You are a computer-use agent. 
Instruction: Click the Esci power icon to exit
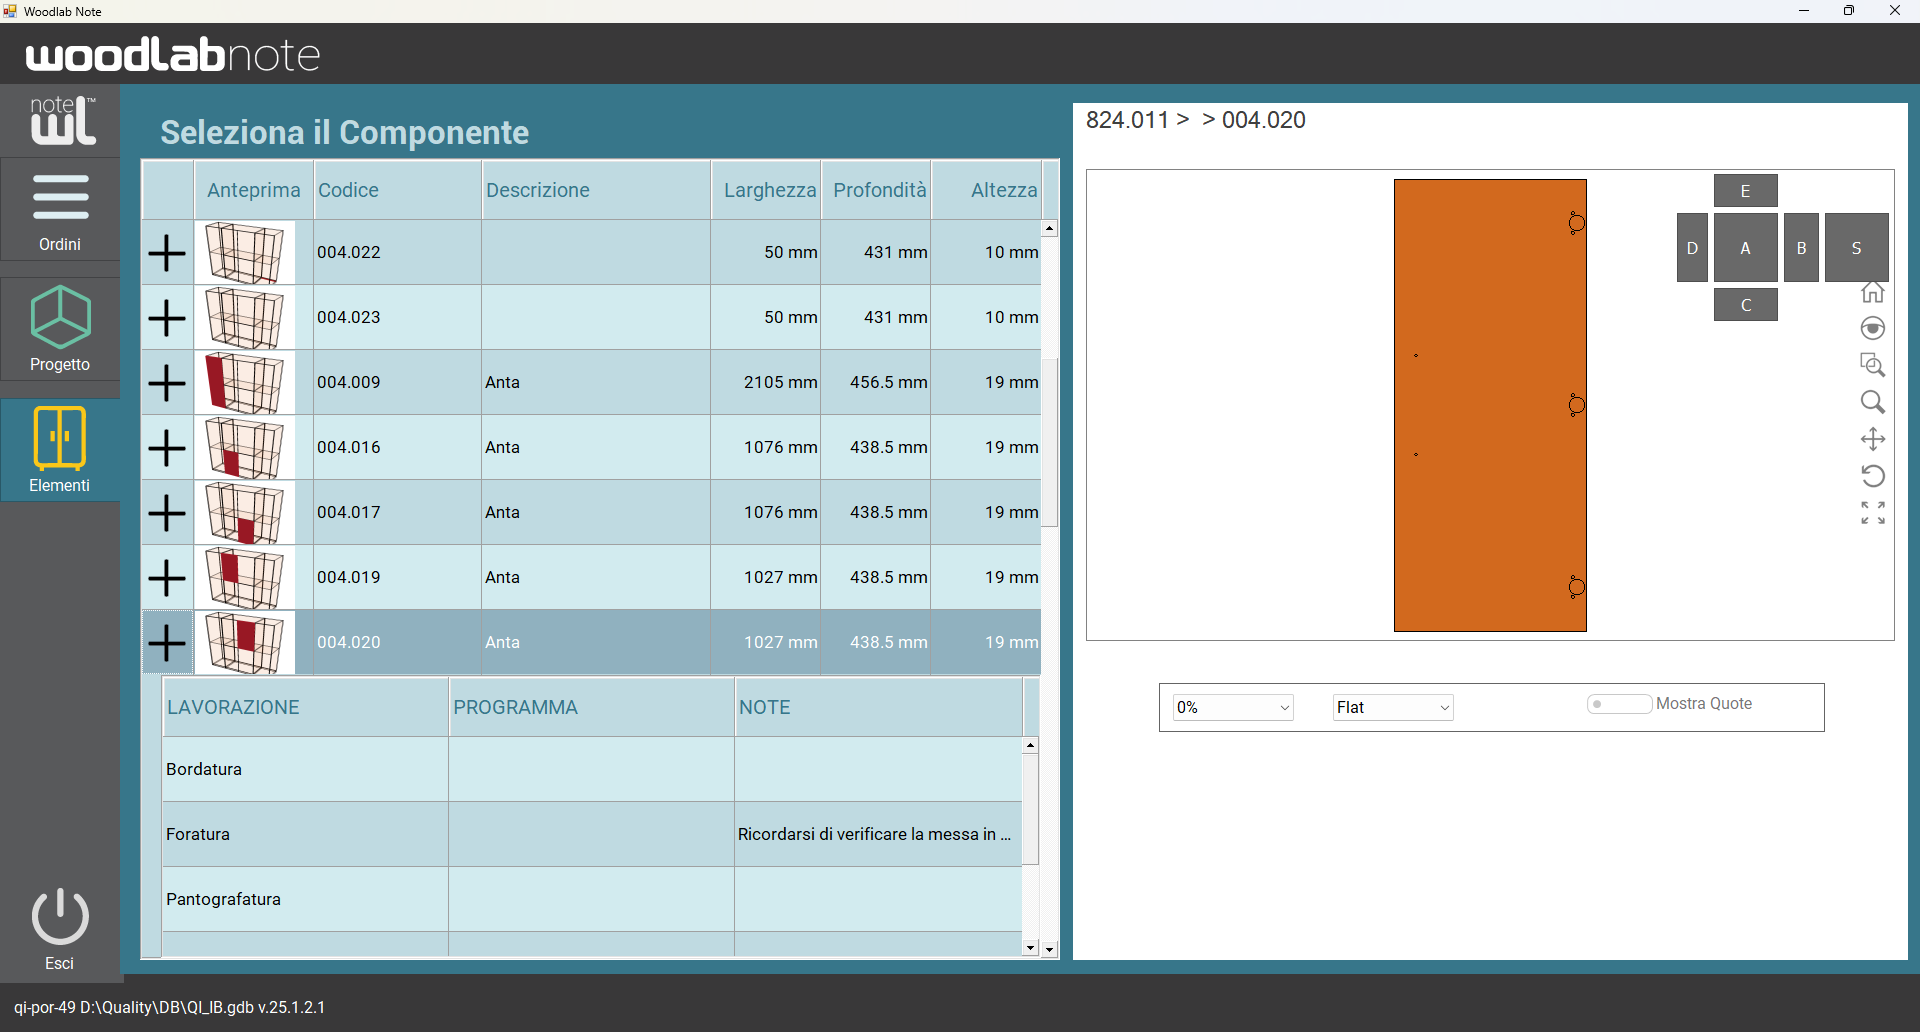coord(59,916)
